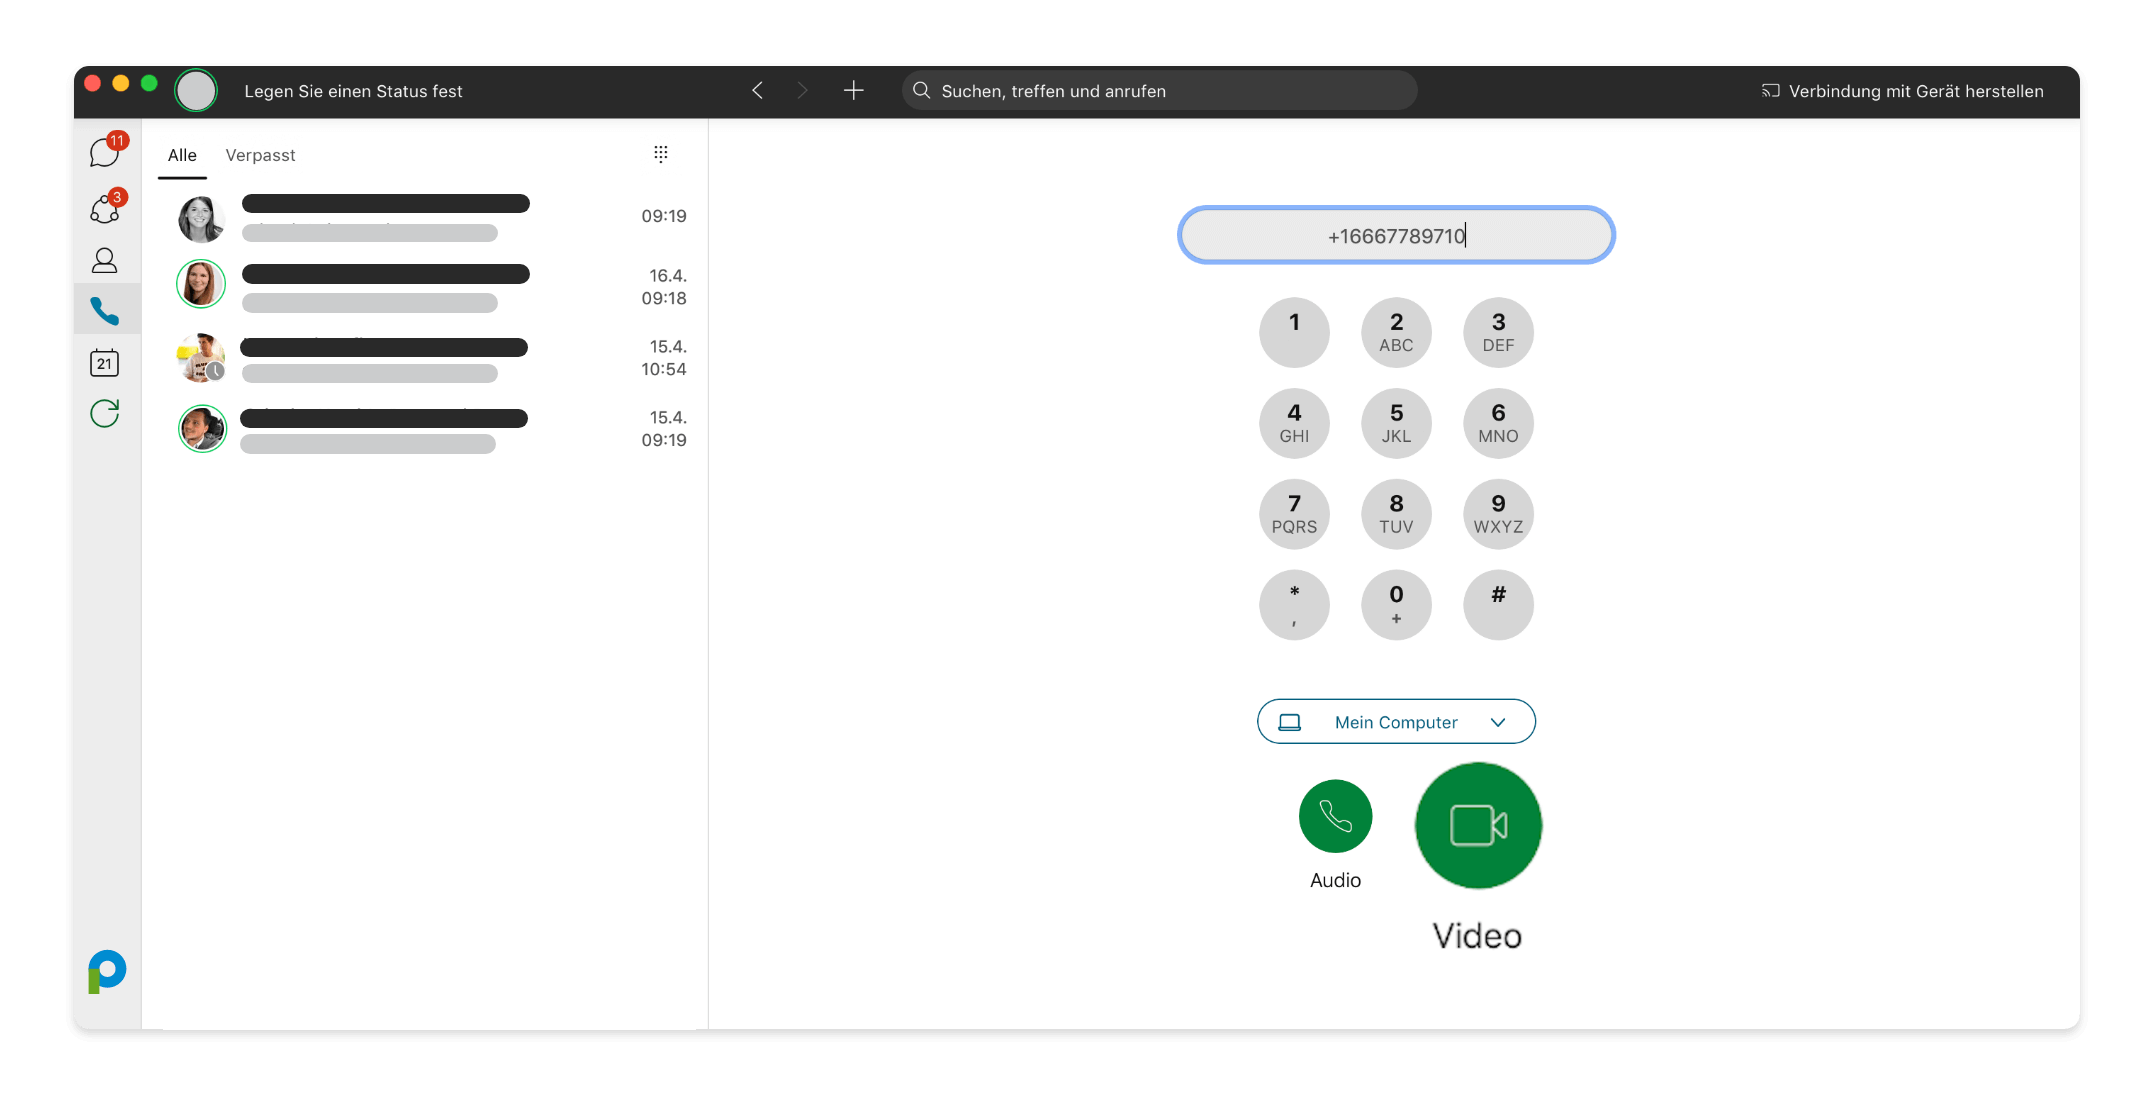
Task: Go back with the left arrow
Action: click(758, 91)
